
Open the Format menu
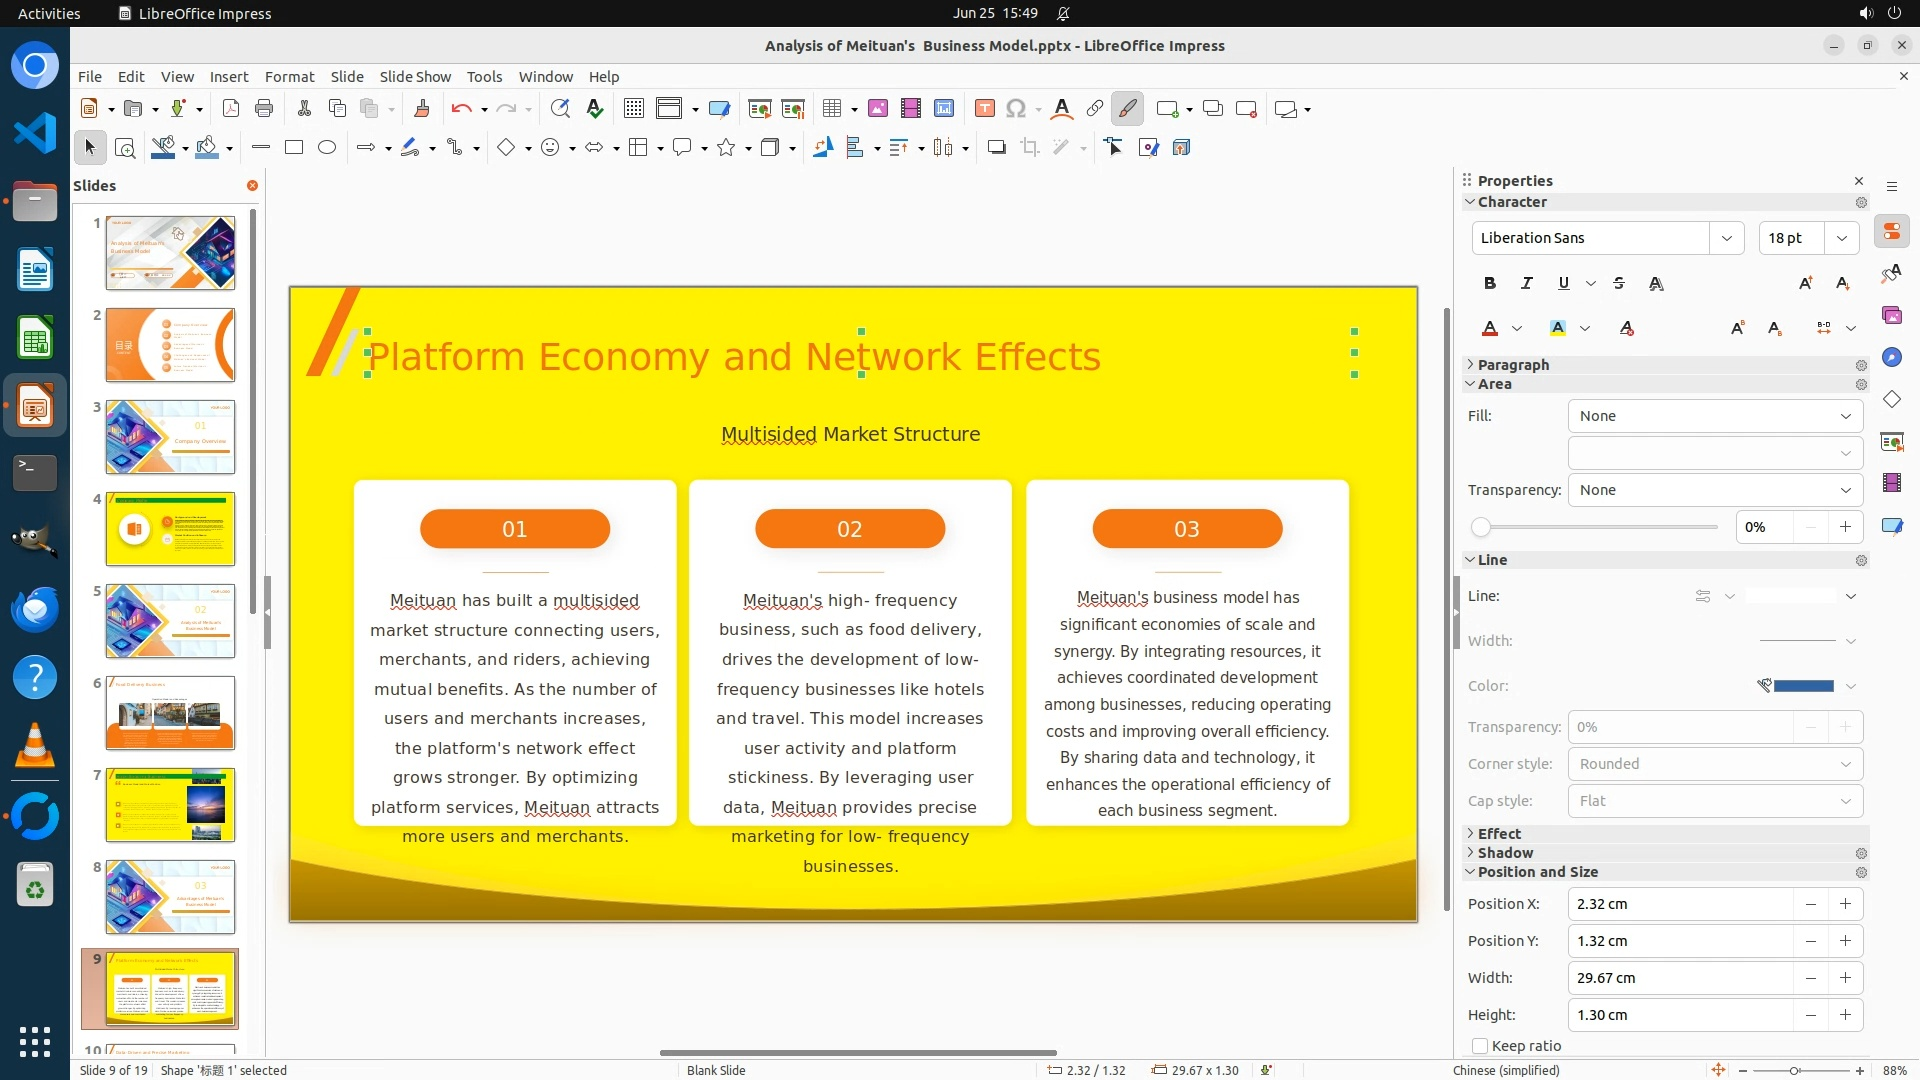pos(289,77)
